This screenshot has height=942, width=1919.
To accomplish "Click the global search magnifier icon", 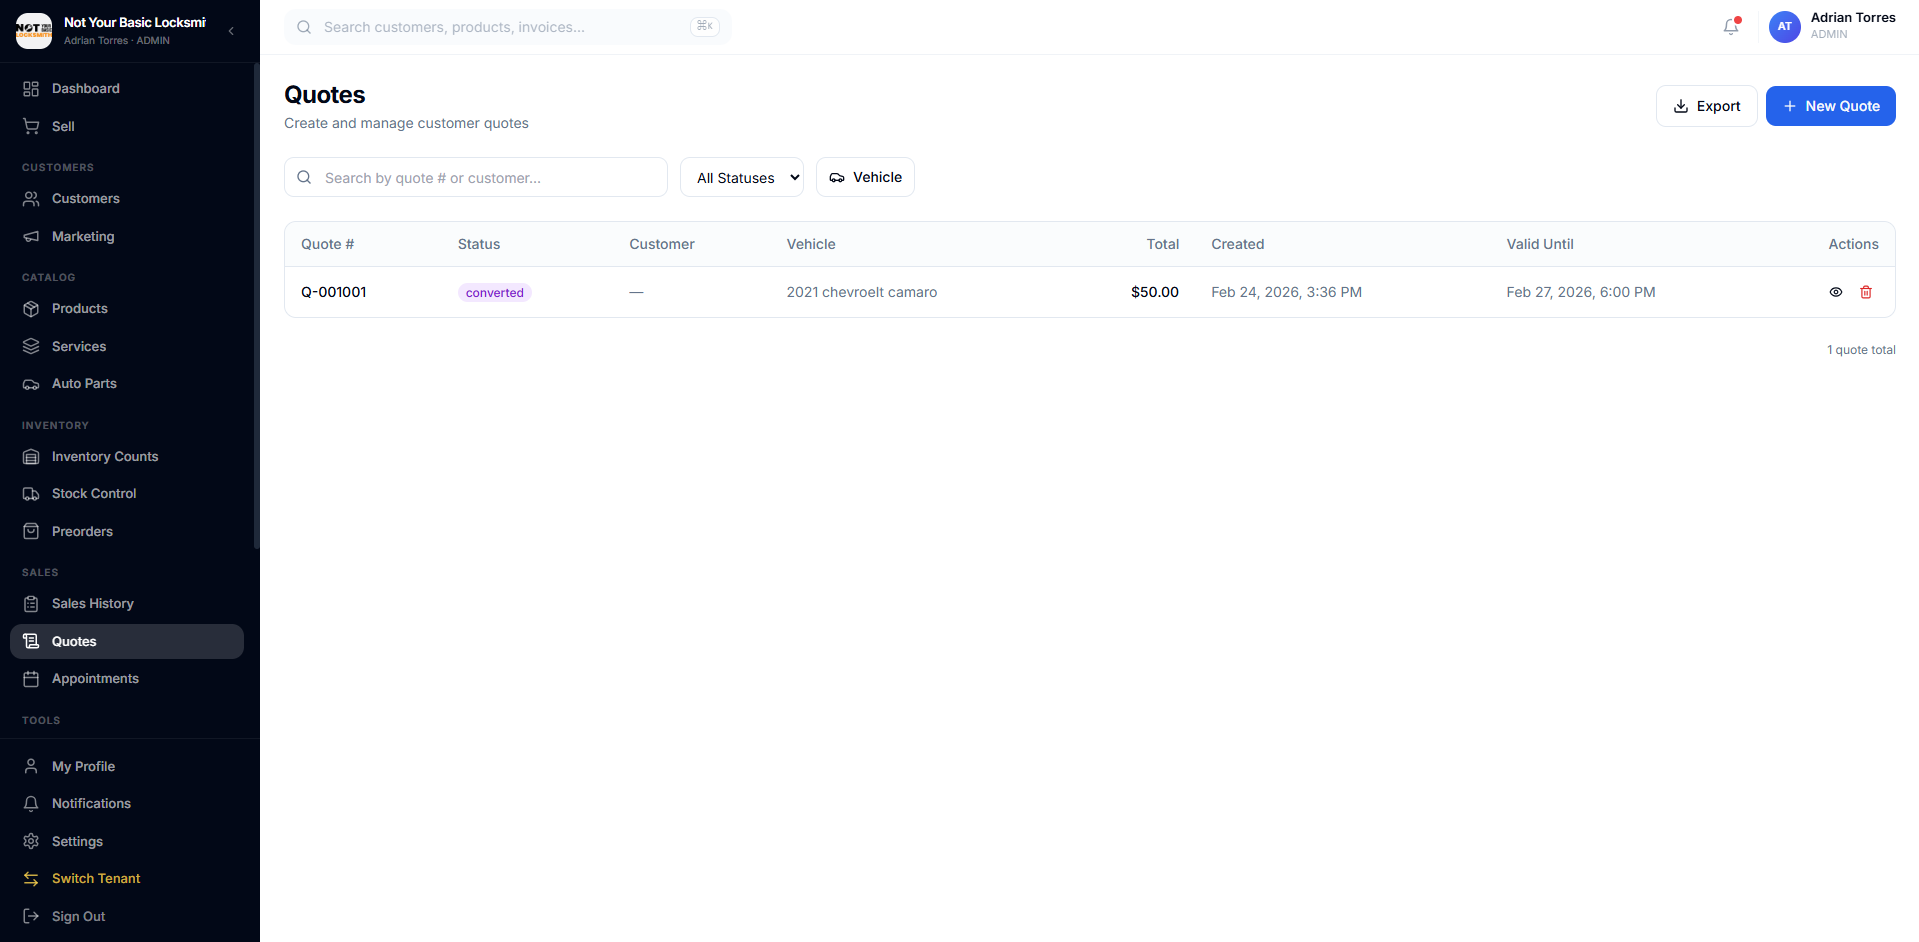I will pyautogui.click(x=304, y=27).
